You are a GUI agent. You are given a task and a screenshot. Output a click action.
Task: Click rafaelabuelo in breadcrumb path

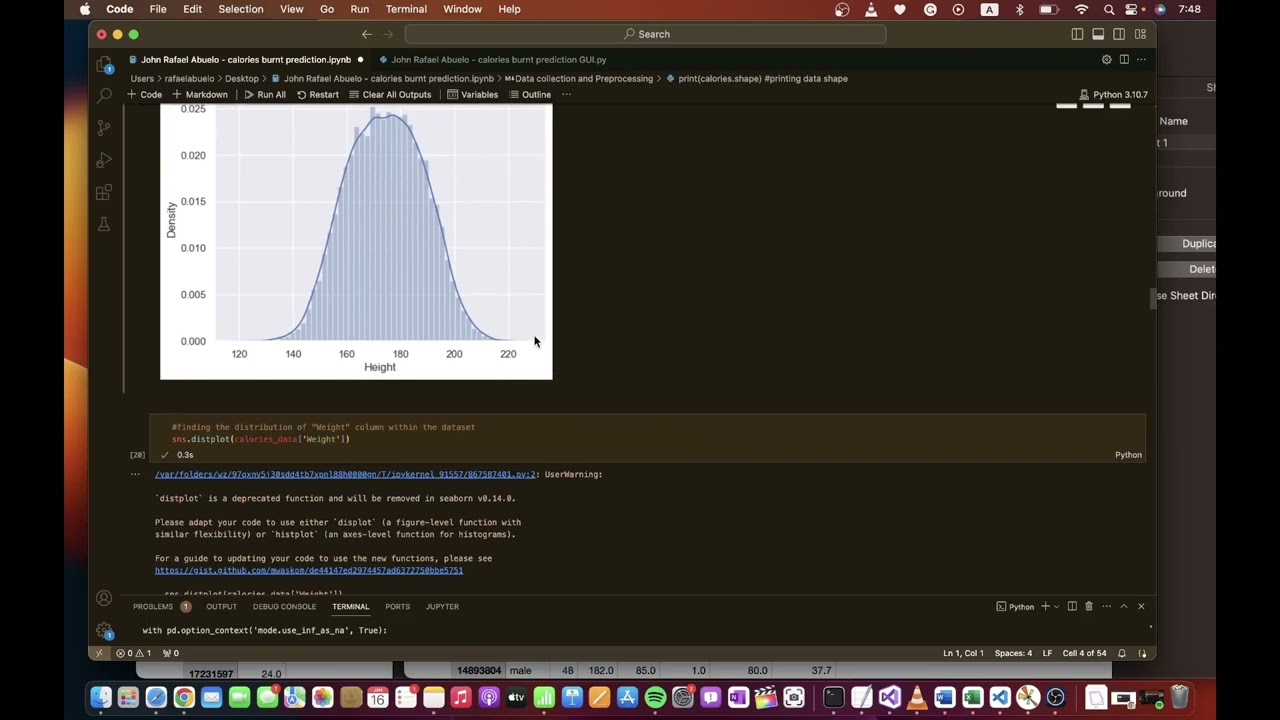[188, 78]
